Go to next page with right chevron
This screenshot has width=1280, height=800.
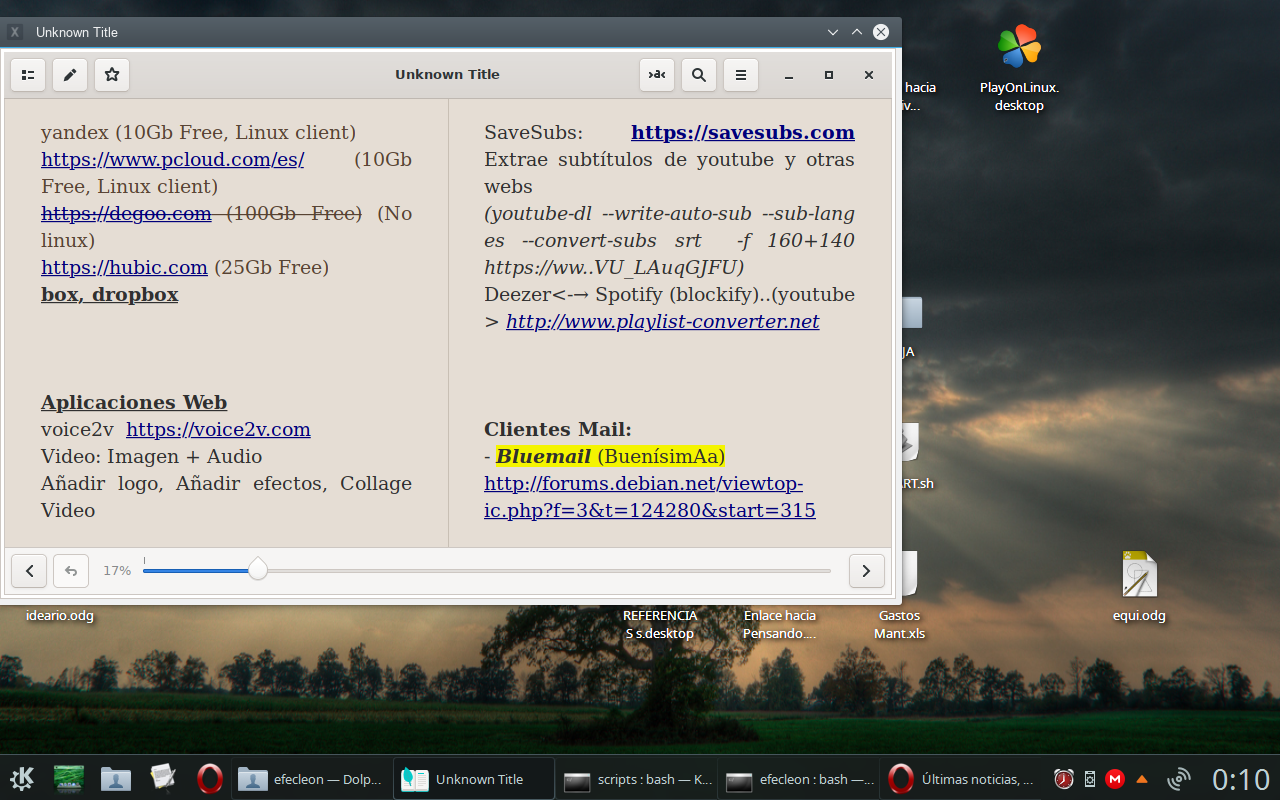coord(867,570)
